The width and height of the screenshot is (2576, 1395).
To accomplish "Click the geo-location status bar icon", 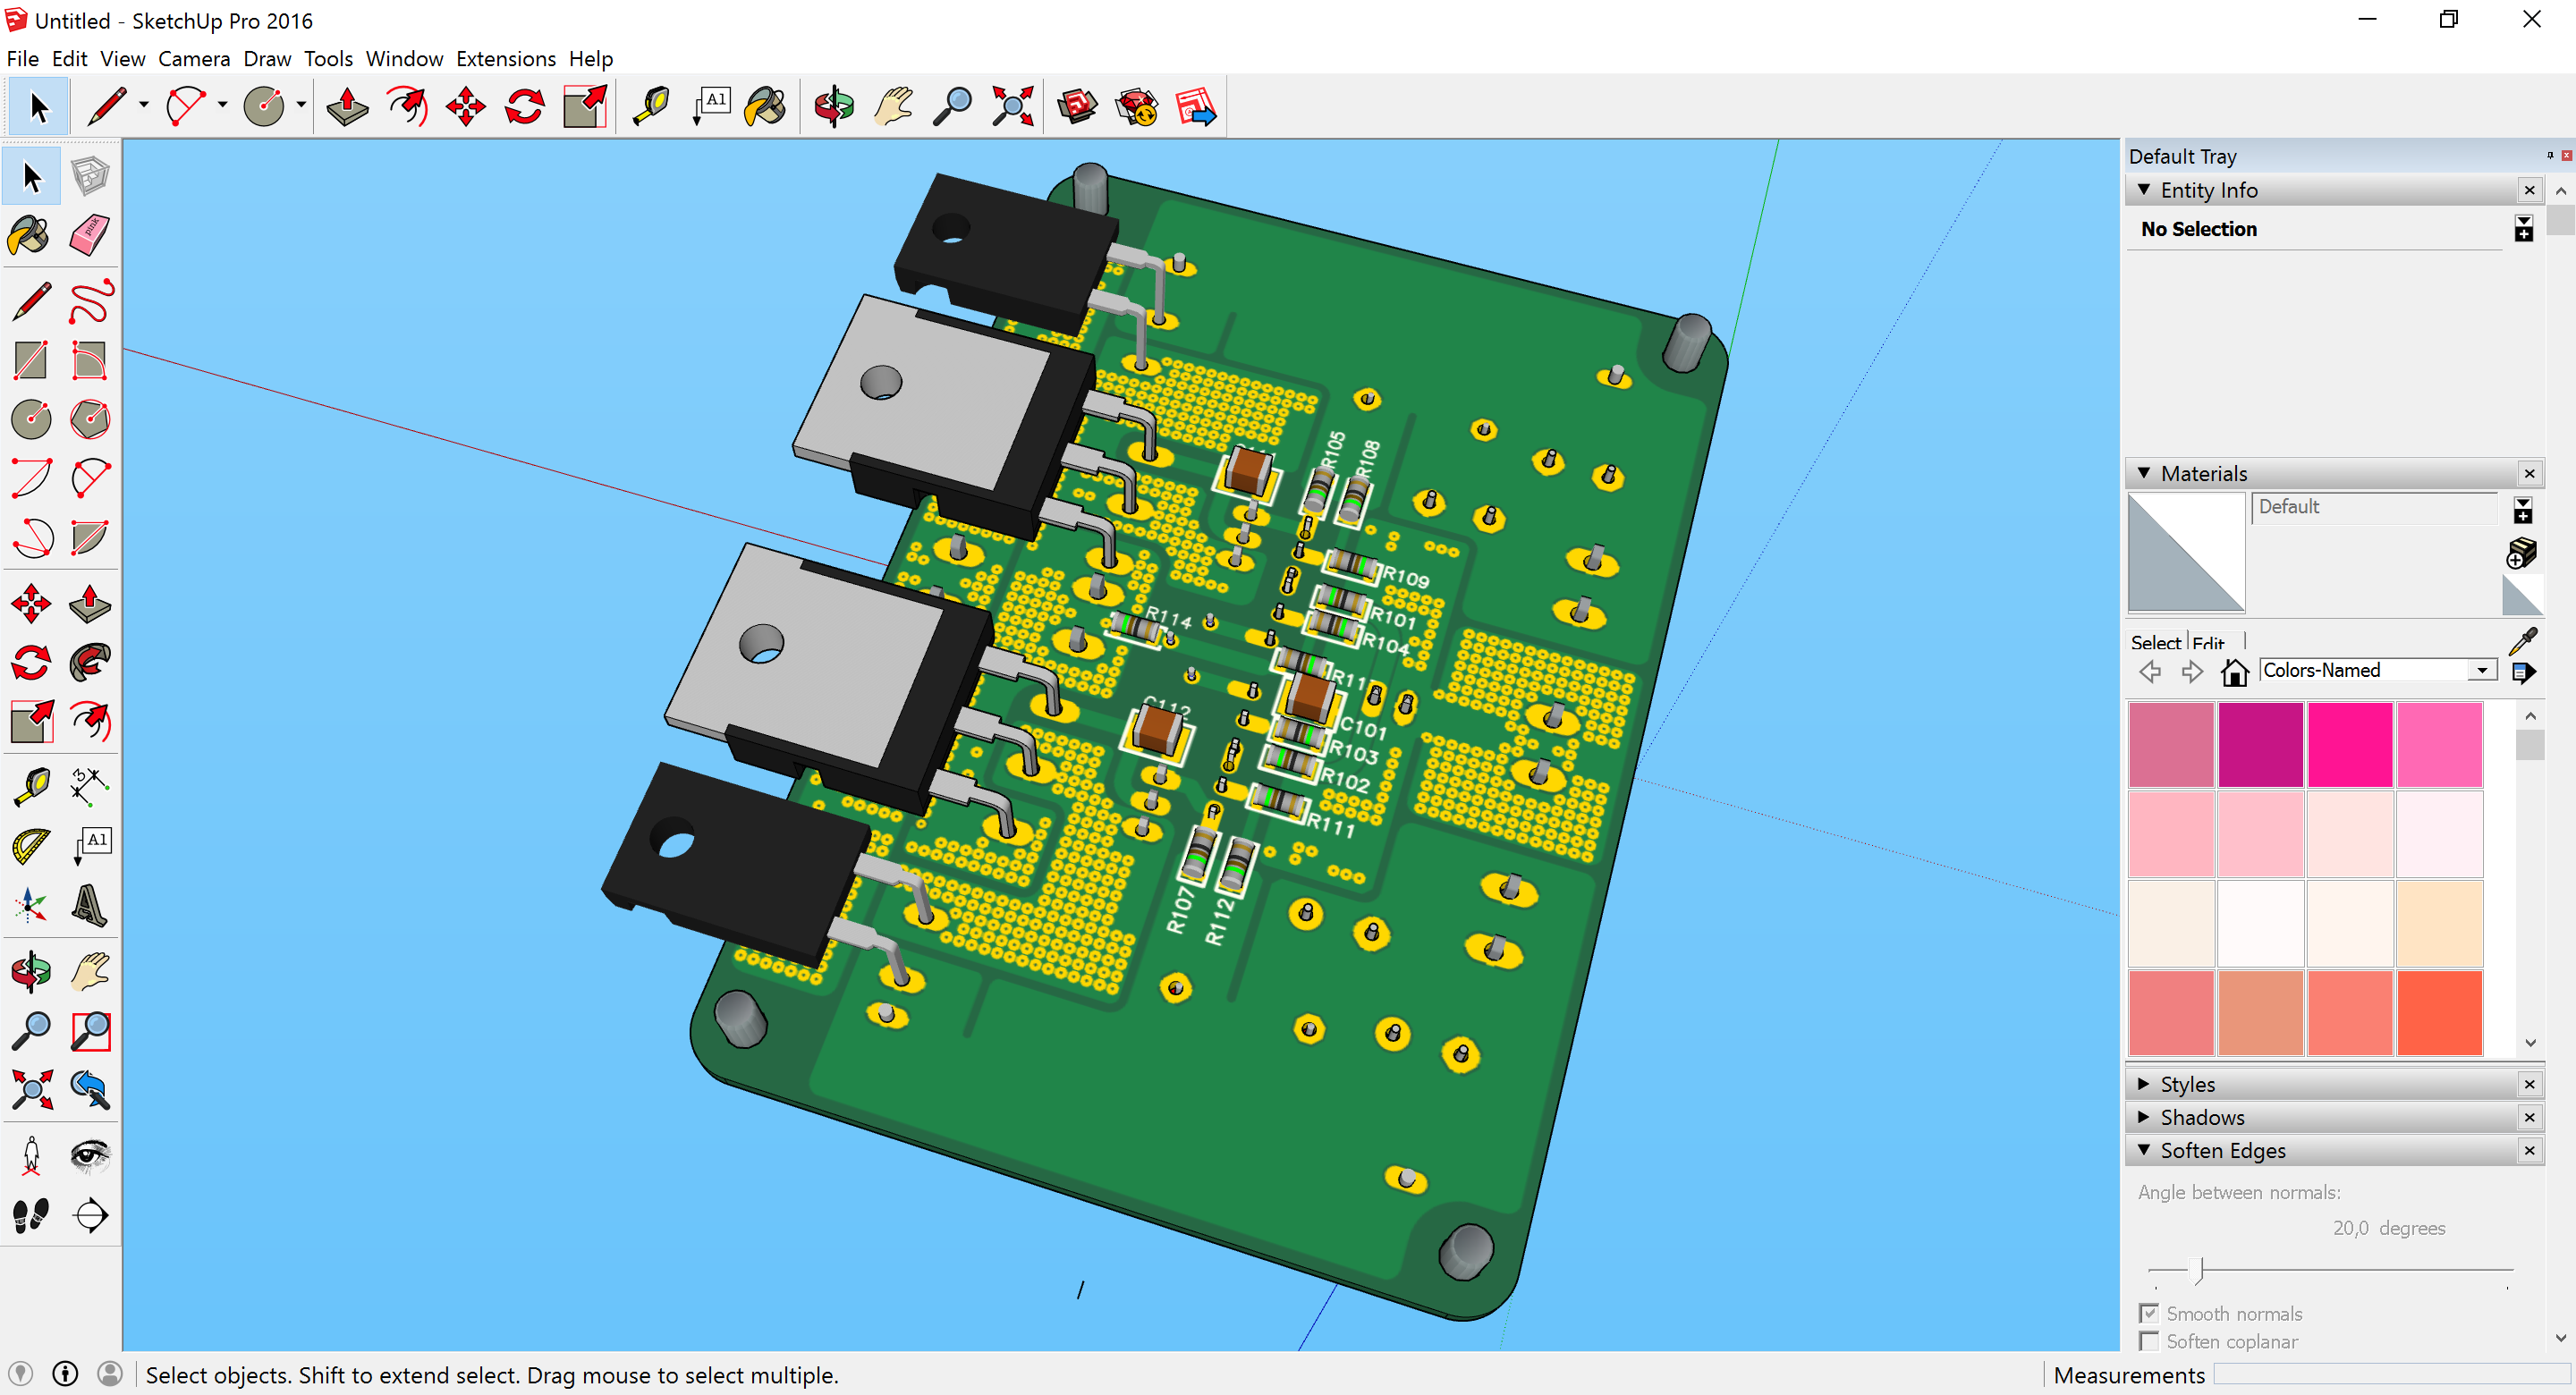I will (x=21, y=1374).
